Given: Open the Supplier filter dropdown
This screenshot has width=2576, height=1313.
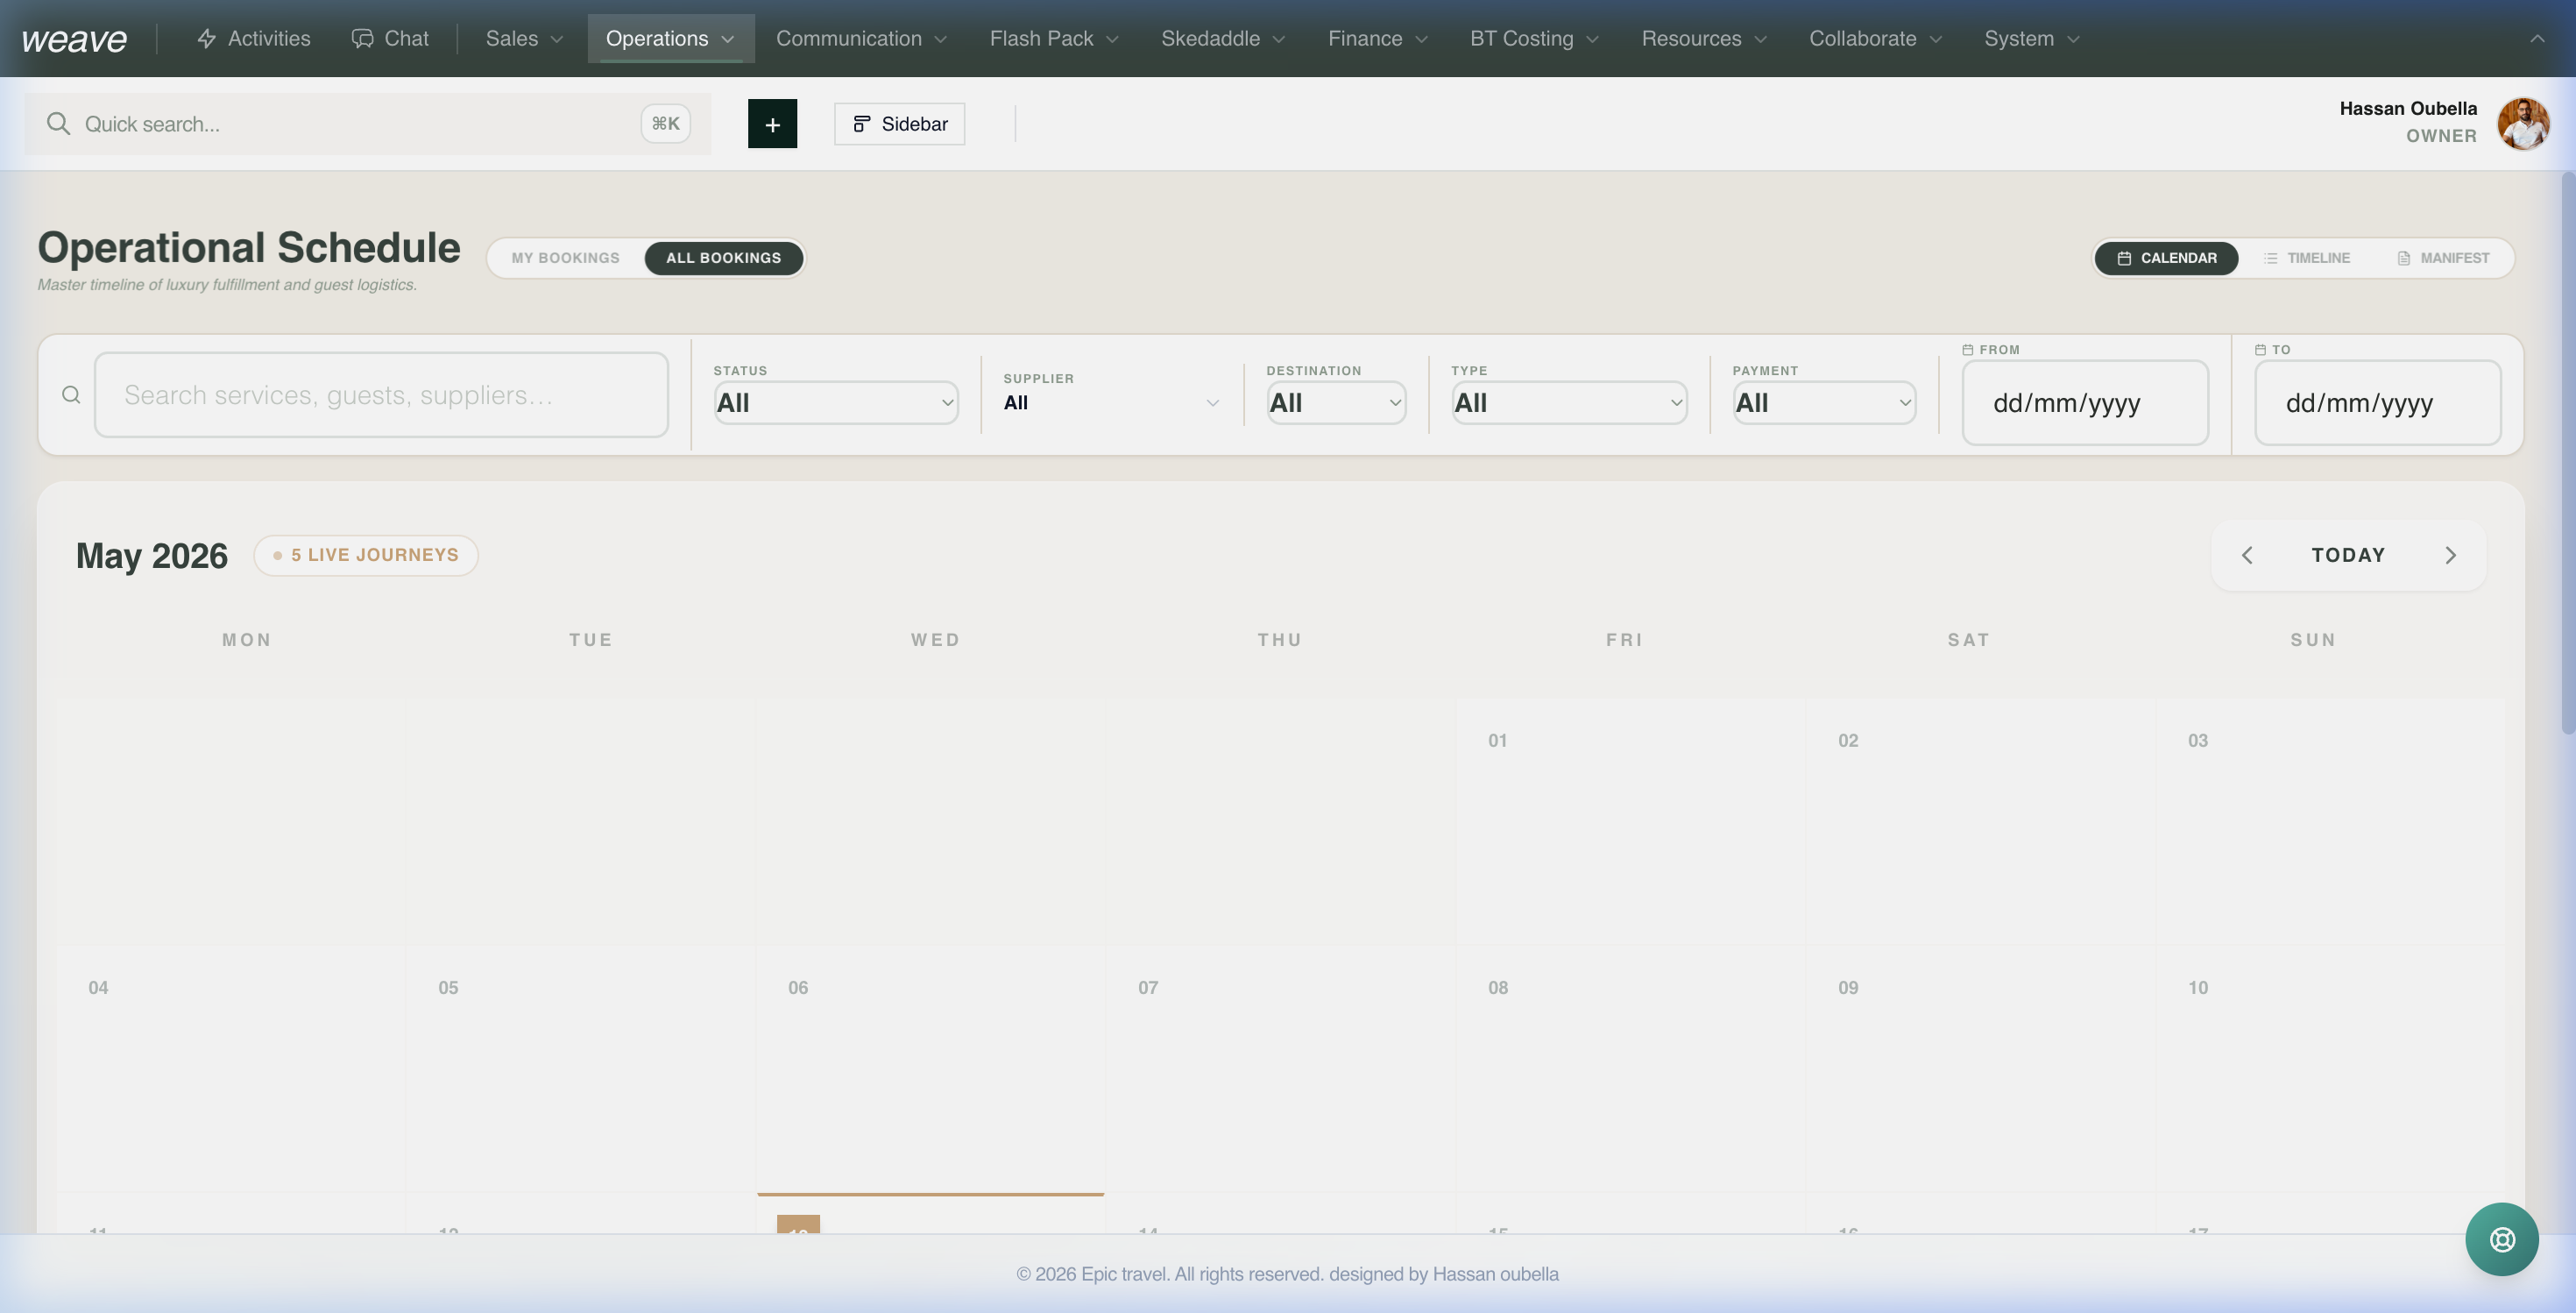Looking at the screenshot, I should coord(1111,403).
